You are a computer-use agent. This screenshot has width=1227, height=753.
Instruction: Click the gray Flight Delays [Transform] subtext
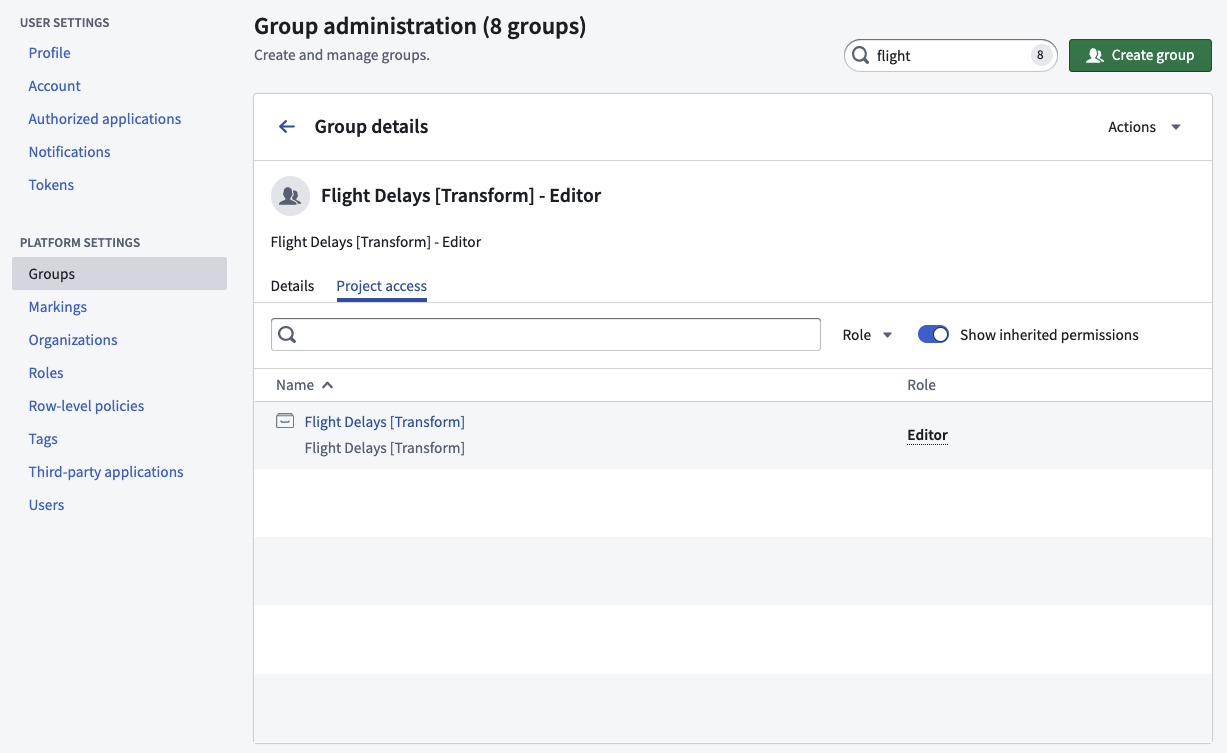[x=384, y=448]
